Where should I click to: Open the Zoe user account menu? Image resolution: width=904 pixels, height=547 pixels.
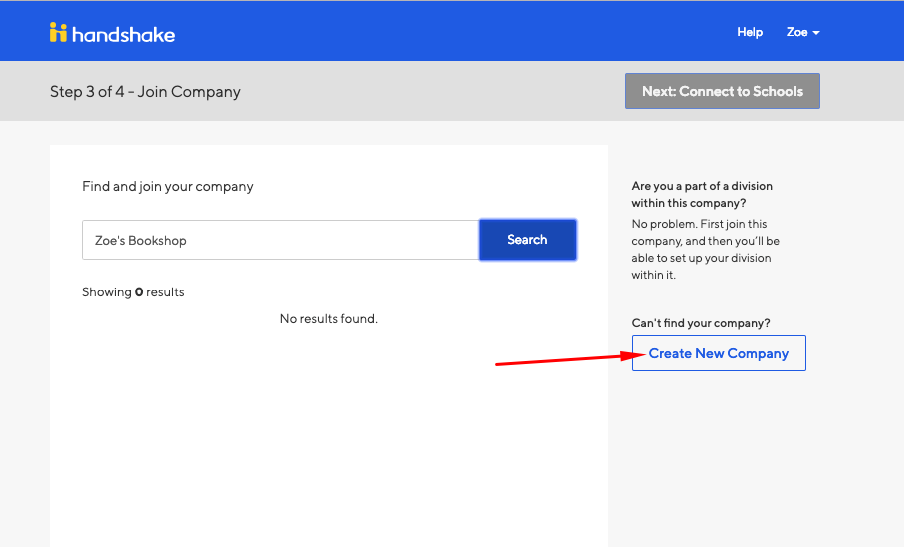click(803, 32)
